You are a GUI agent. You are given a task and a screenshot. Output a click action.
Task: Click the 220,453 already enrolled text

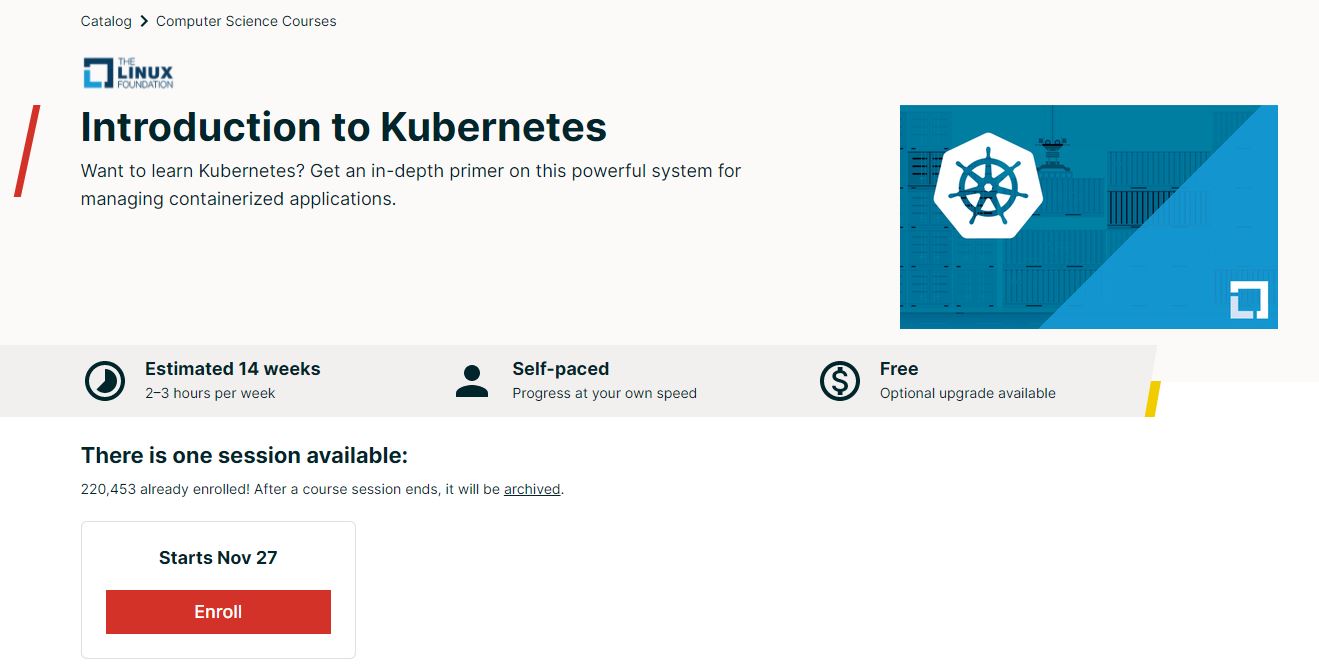165,490
